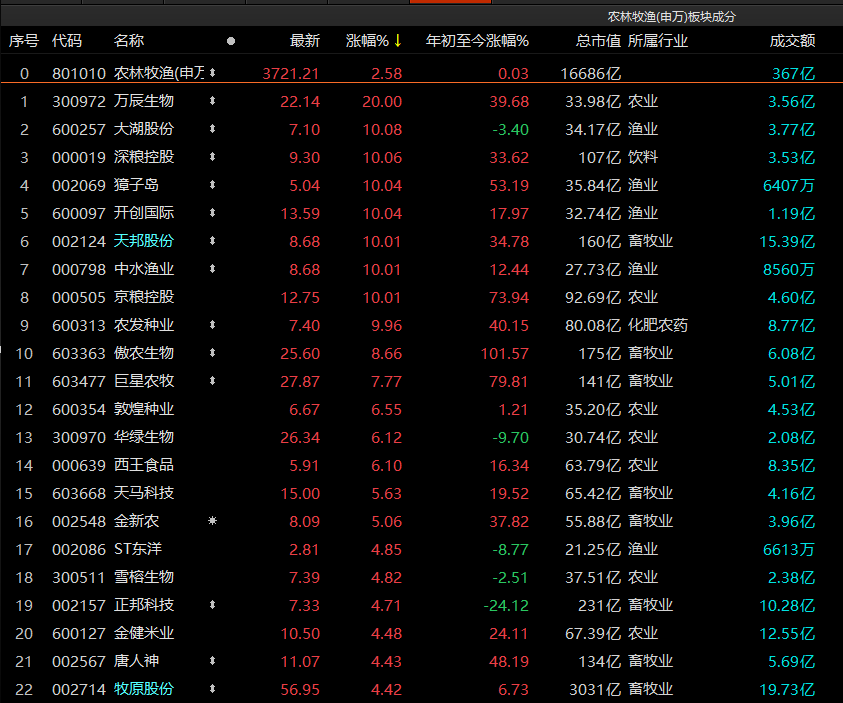The image size is (843, 703).
Task: Click the 名称 column header
Action: (129, 41)
